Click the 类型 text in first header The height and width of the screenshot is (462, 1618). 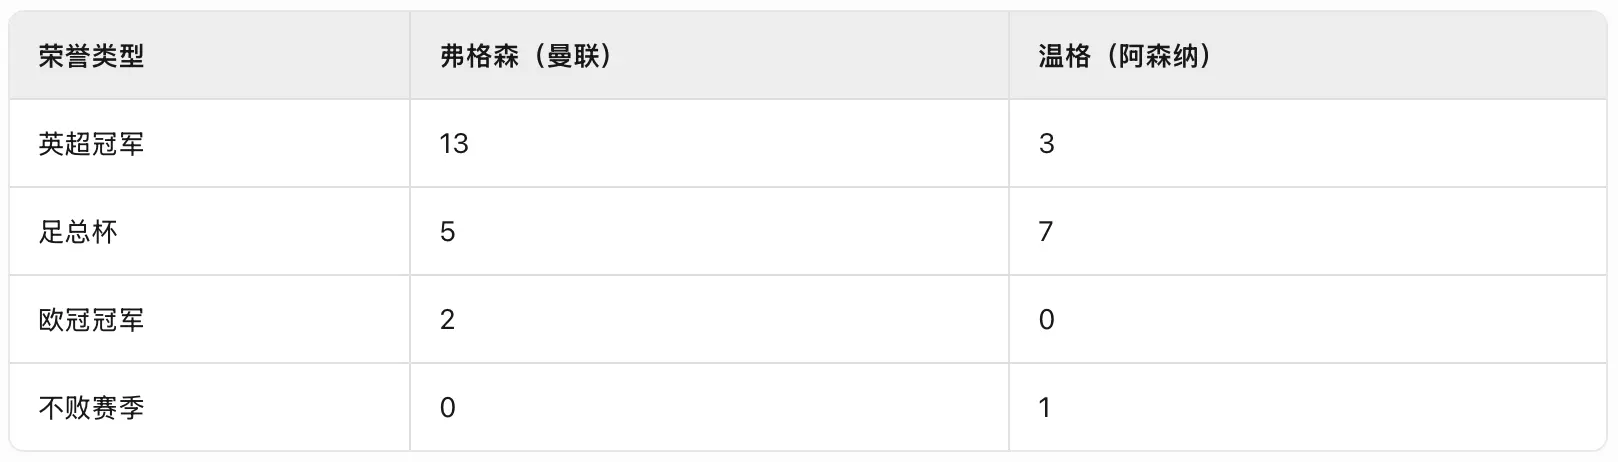pos(118,56)
